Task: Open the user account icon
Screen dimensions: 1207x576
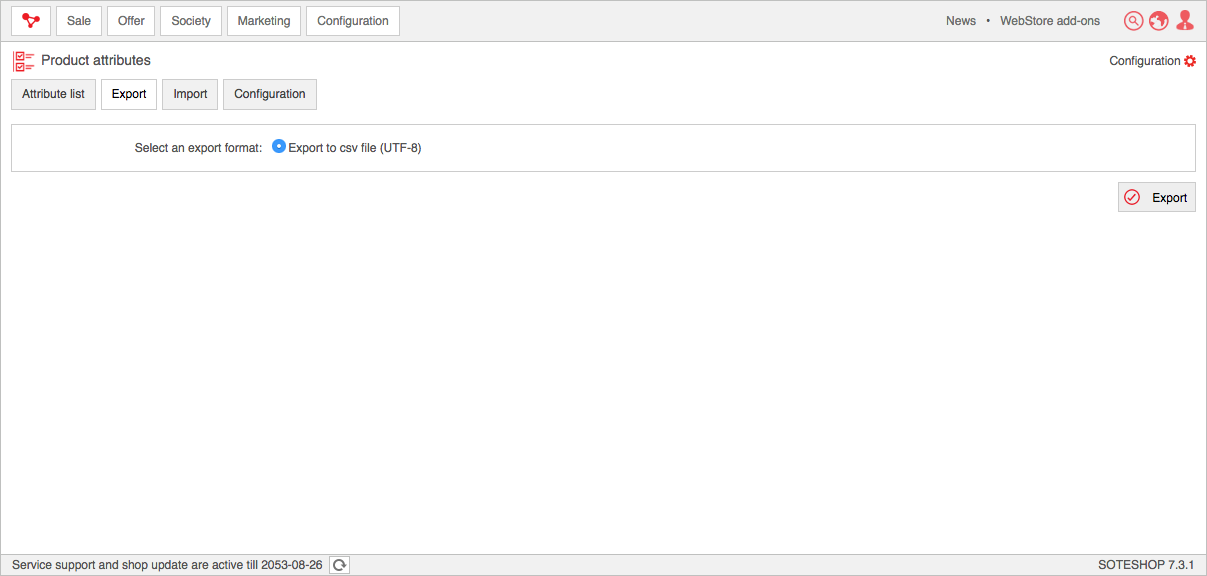Action: point(1185,21)
